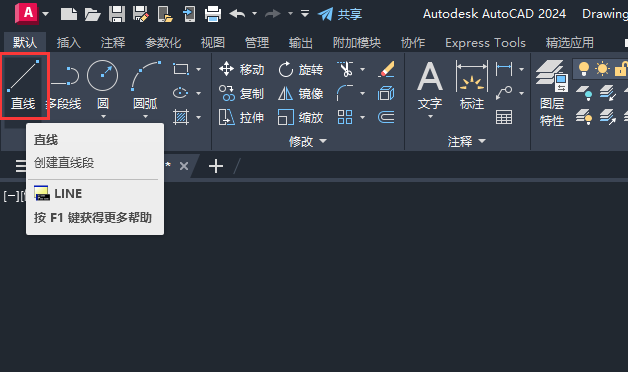Viewport: 628px width, 372px height.
Task: Open from Web & Mobile icon
Action: (165, 14)
